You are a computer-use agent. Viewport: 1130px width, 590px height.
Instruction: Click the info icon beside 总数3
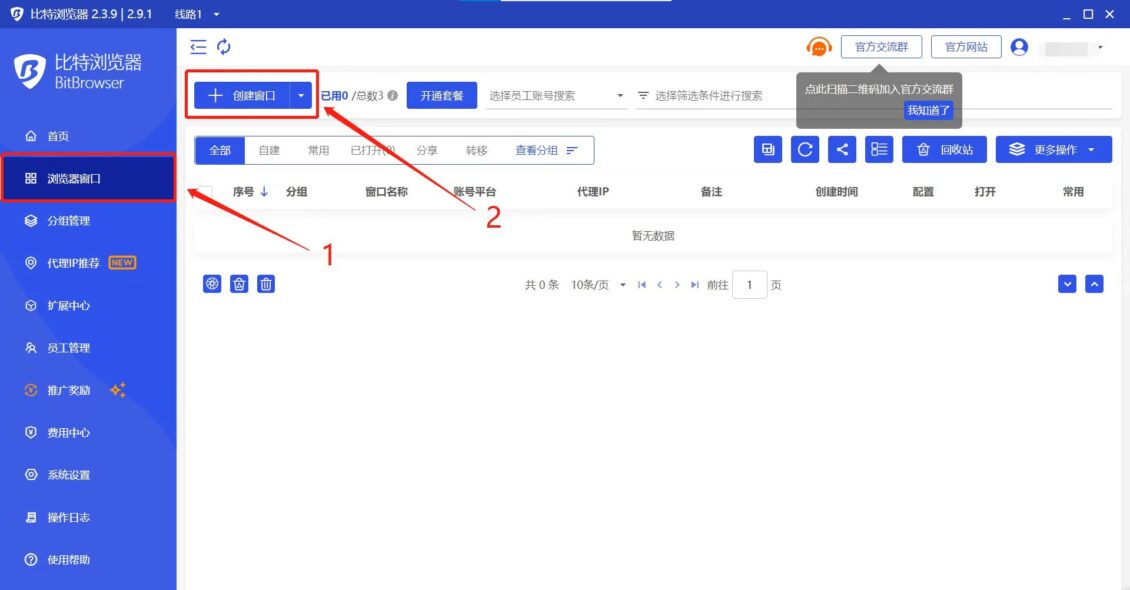click(x=393, y=96)
